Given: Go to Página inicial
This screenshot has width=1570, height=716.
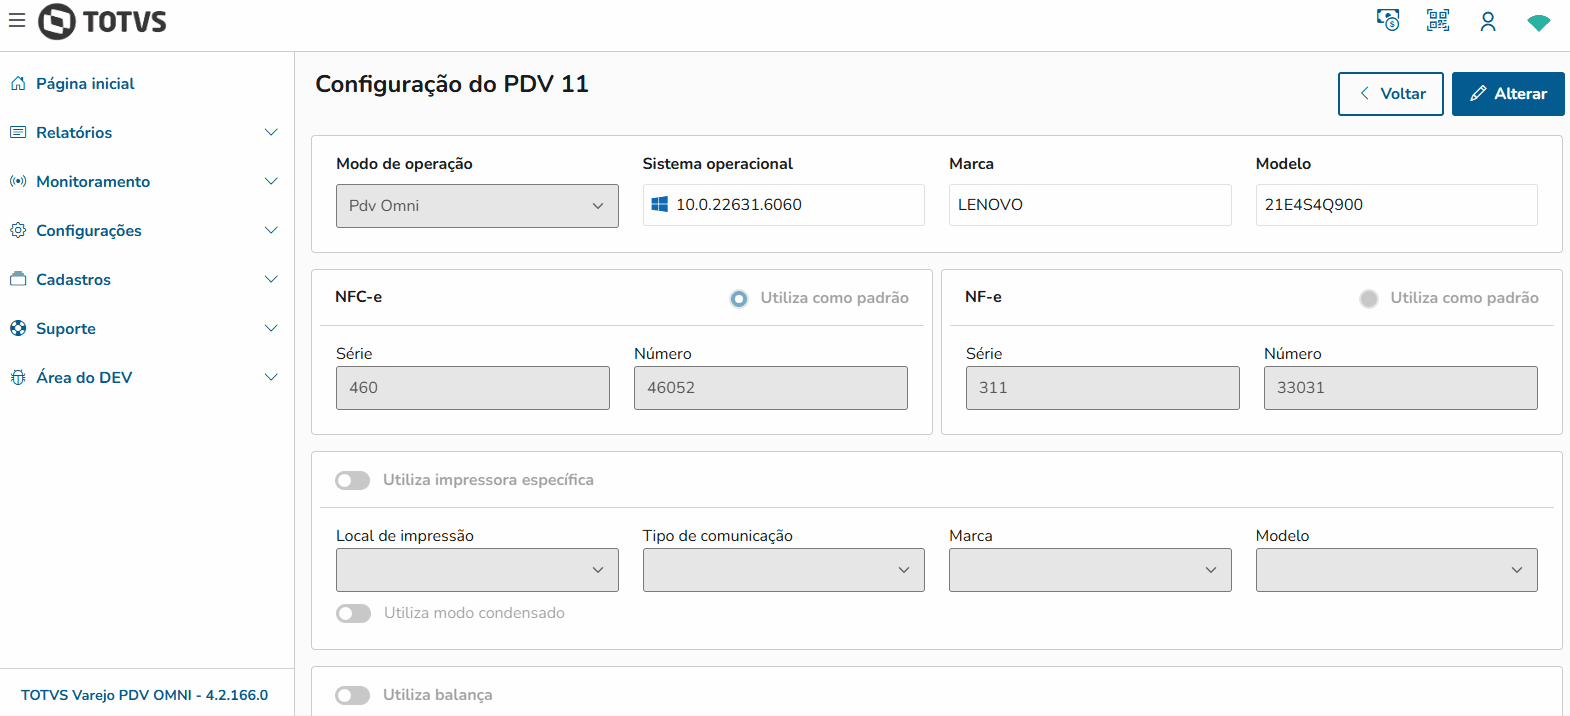Looking at the screenshot, I should (85, 84).
